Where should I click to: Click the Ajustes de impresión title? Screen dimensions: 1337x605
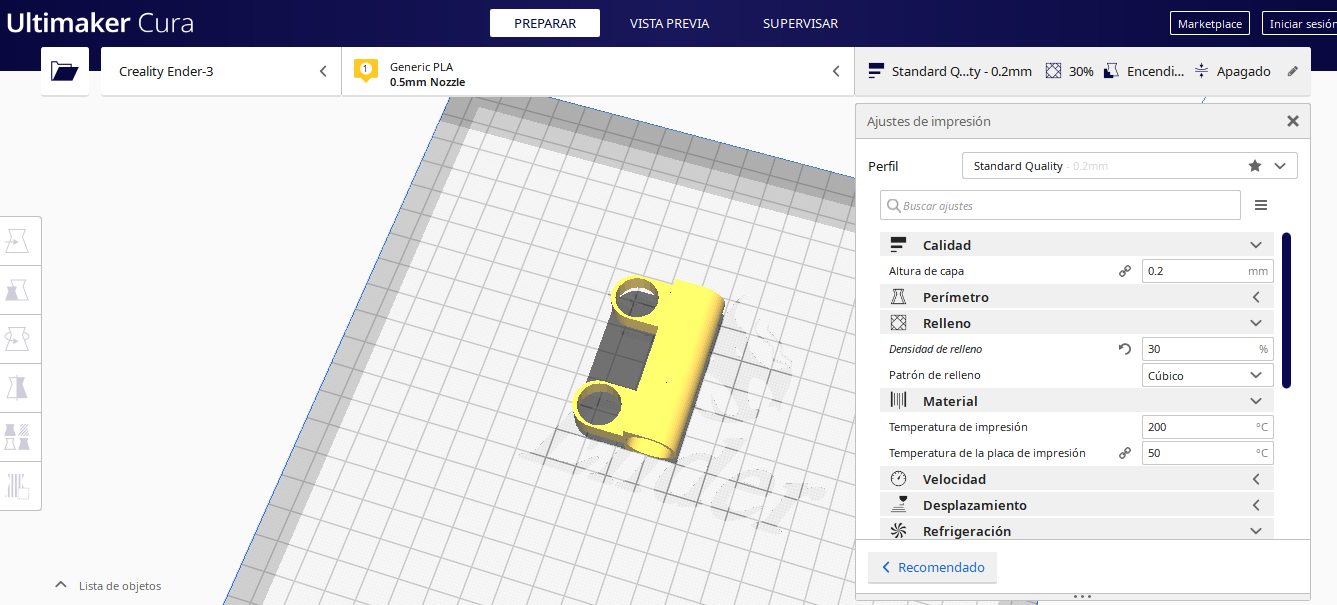pos(929,121)
